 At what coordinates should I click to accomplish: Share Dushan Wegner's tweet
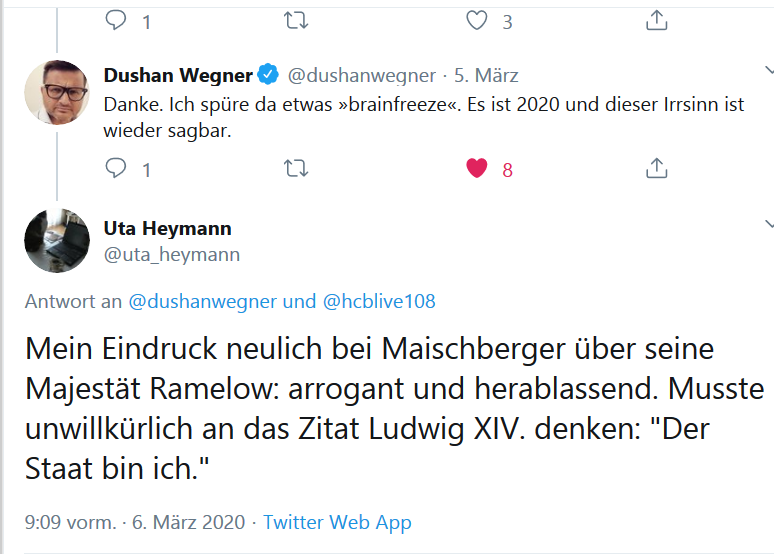[656, 167]
